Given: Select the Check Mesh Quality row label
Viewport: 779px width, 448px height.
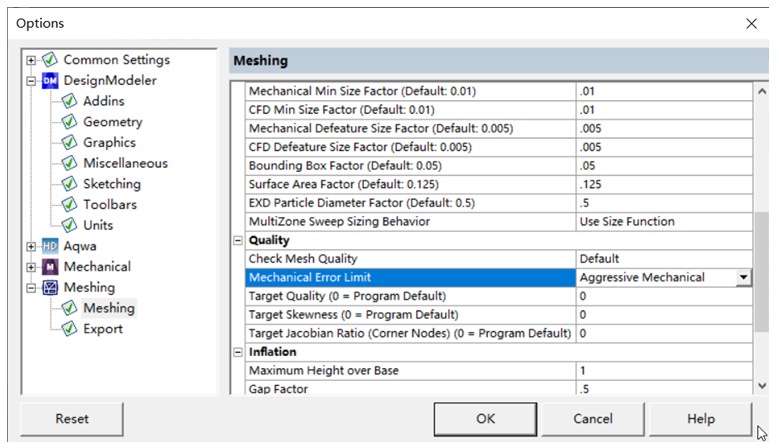Looking at the screenshot, I should pyautogui.click(x=410, y=259).
